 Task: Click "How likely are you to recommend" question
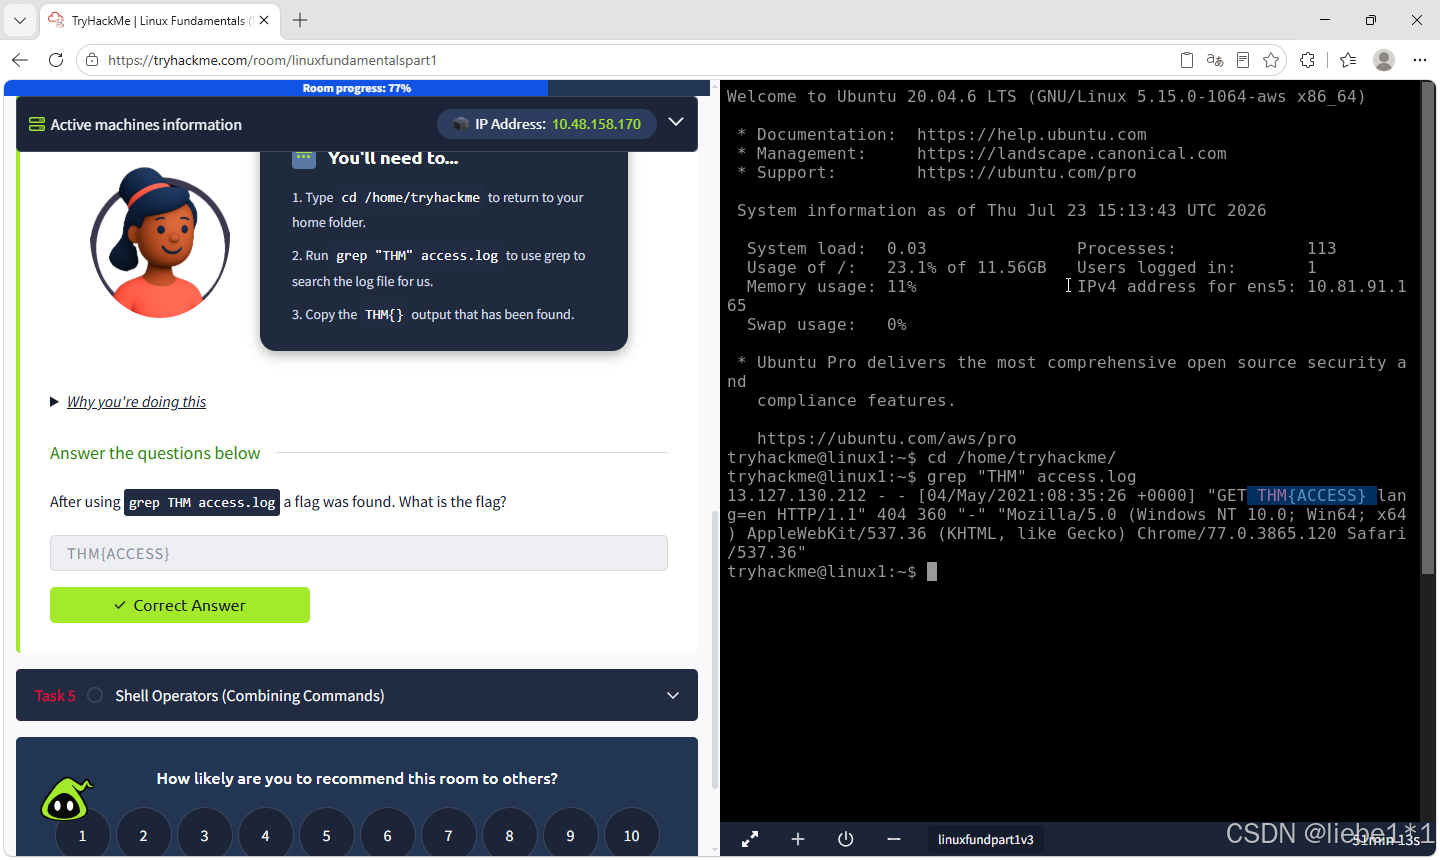(357, 778)
